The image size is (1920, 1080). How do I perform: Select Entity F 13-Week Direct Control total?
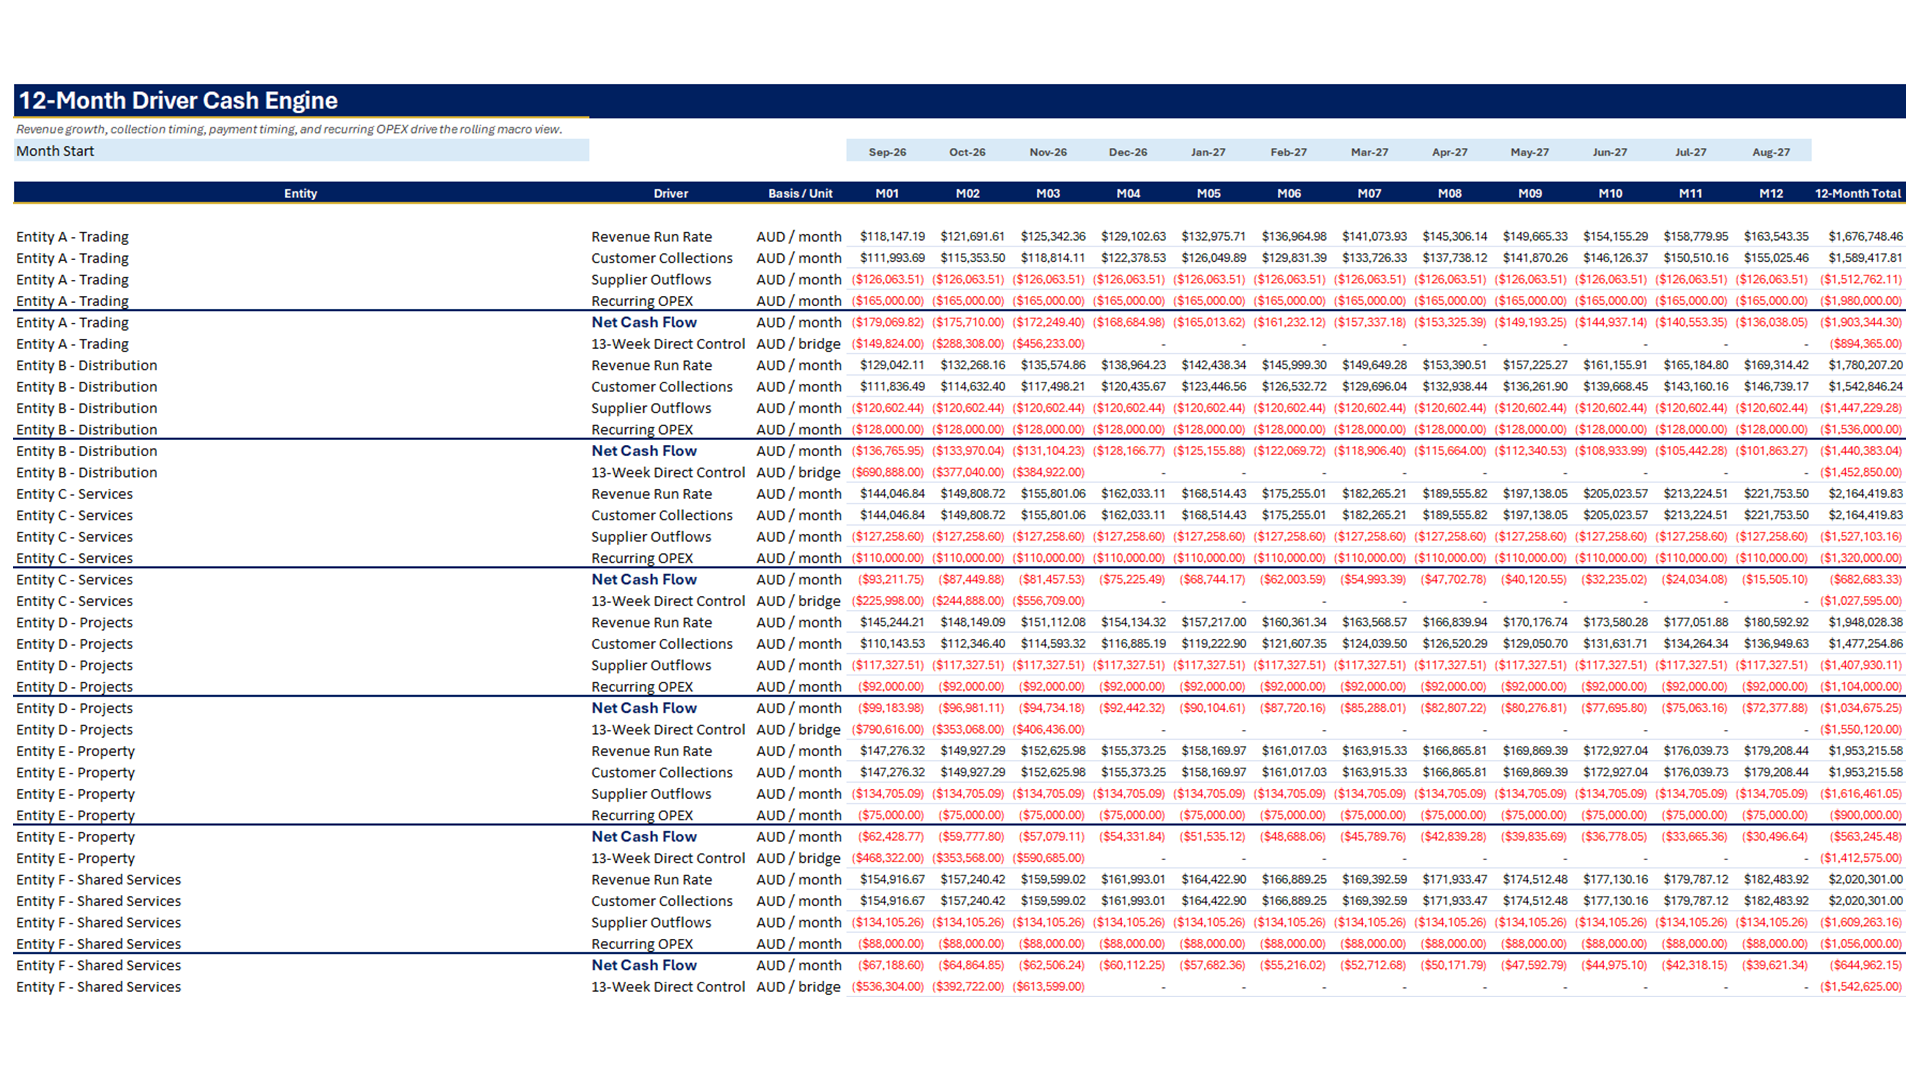(1860, 987)
